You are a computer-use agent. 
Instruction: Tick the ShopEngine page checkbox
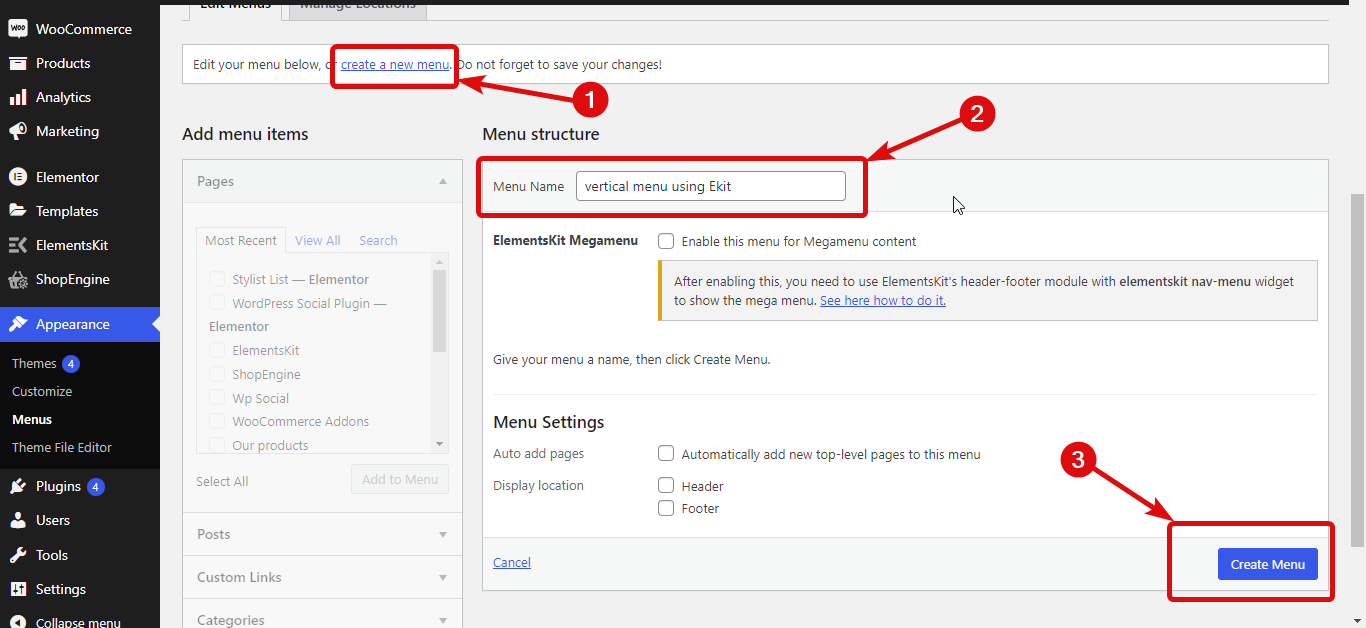point(217,374)
